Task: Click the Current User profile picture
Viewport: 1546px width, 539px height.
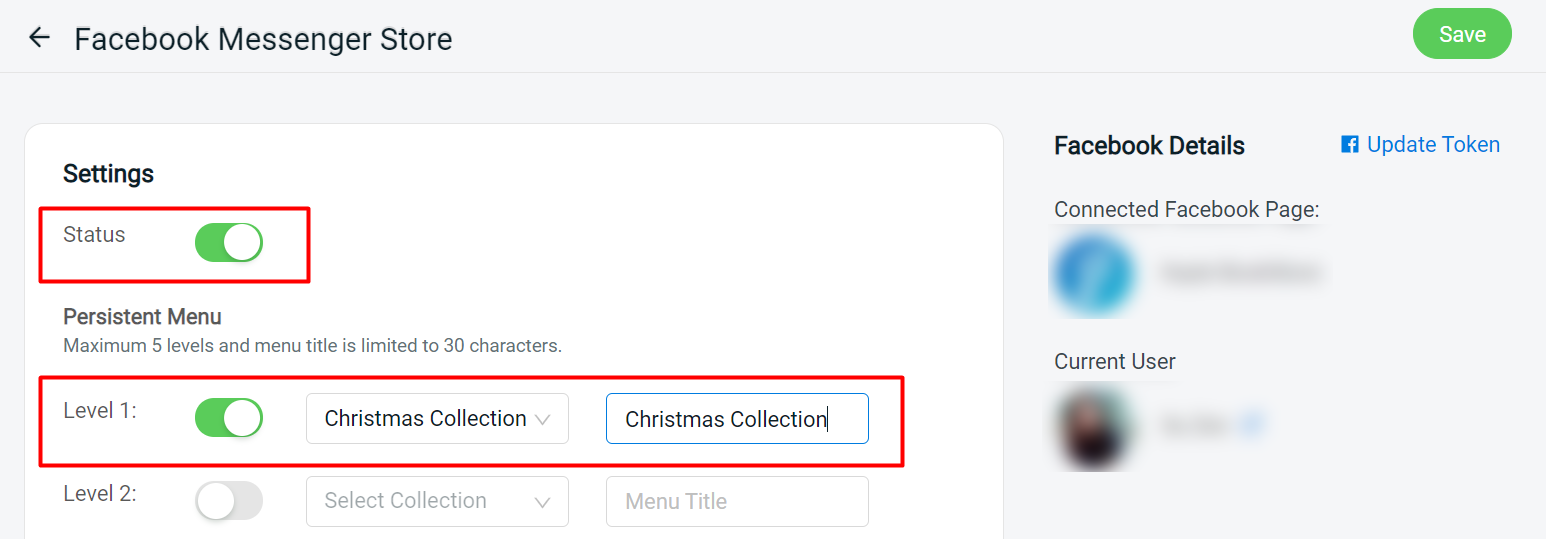Action: tap(1093, 425)
